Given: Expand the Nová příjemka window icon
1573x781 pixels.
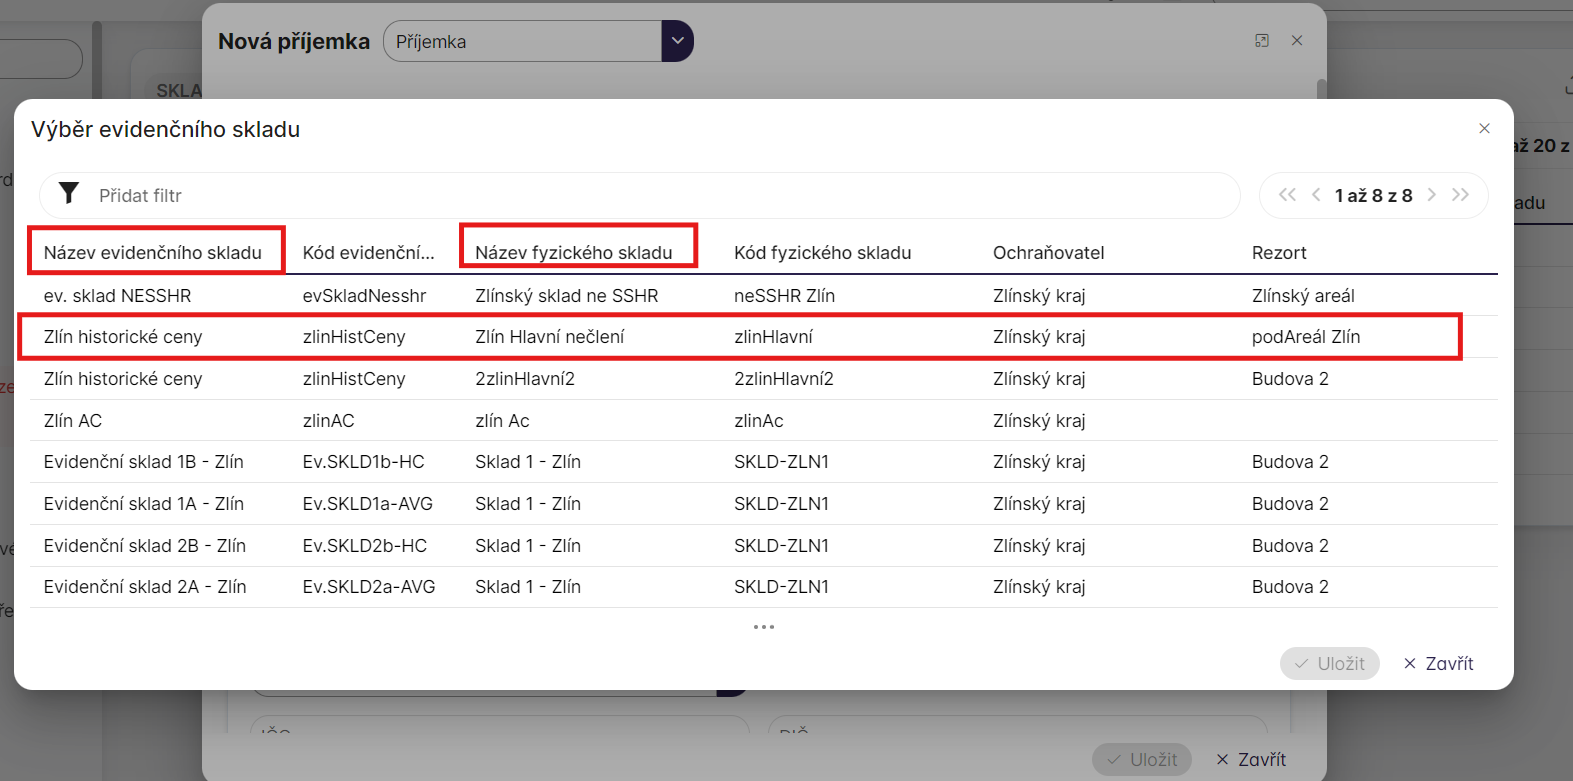Looking at the screenshot, I should pos(1262,41).
